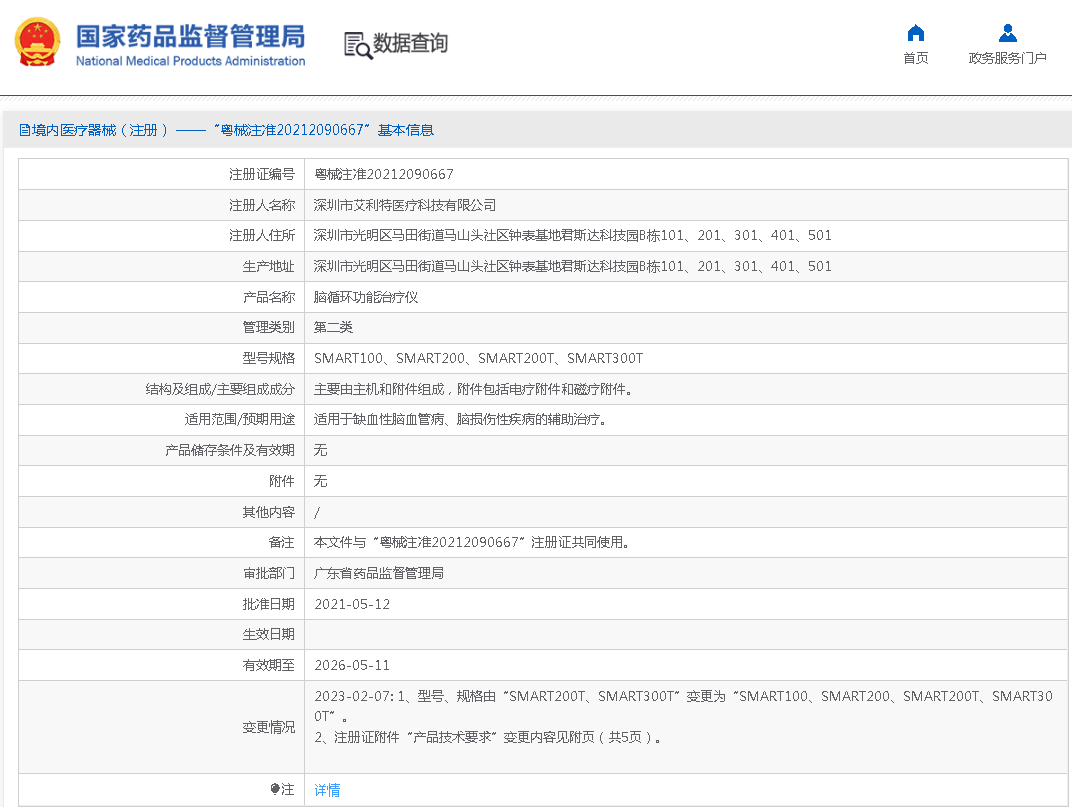Click the bullet icon beside 注 label
The image size is (1072, 807).
point(275,789)
